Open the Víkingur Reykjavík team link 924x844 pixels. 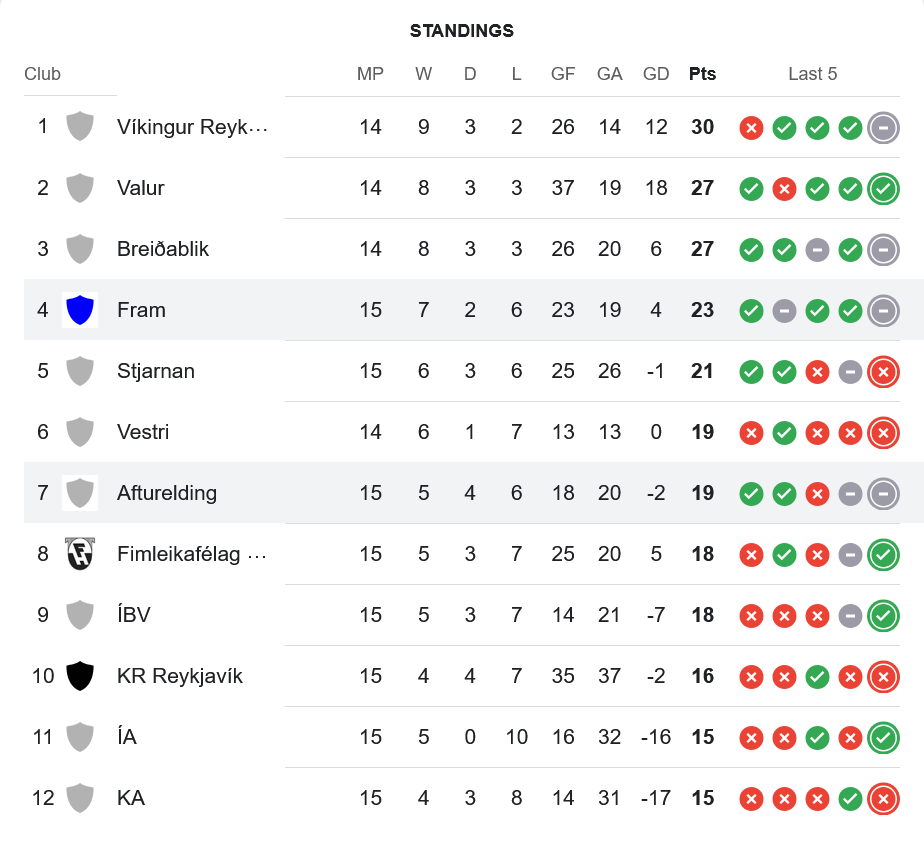coord(192,127)
